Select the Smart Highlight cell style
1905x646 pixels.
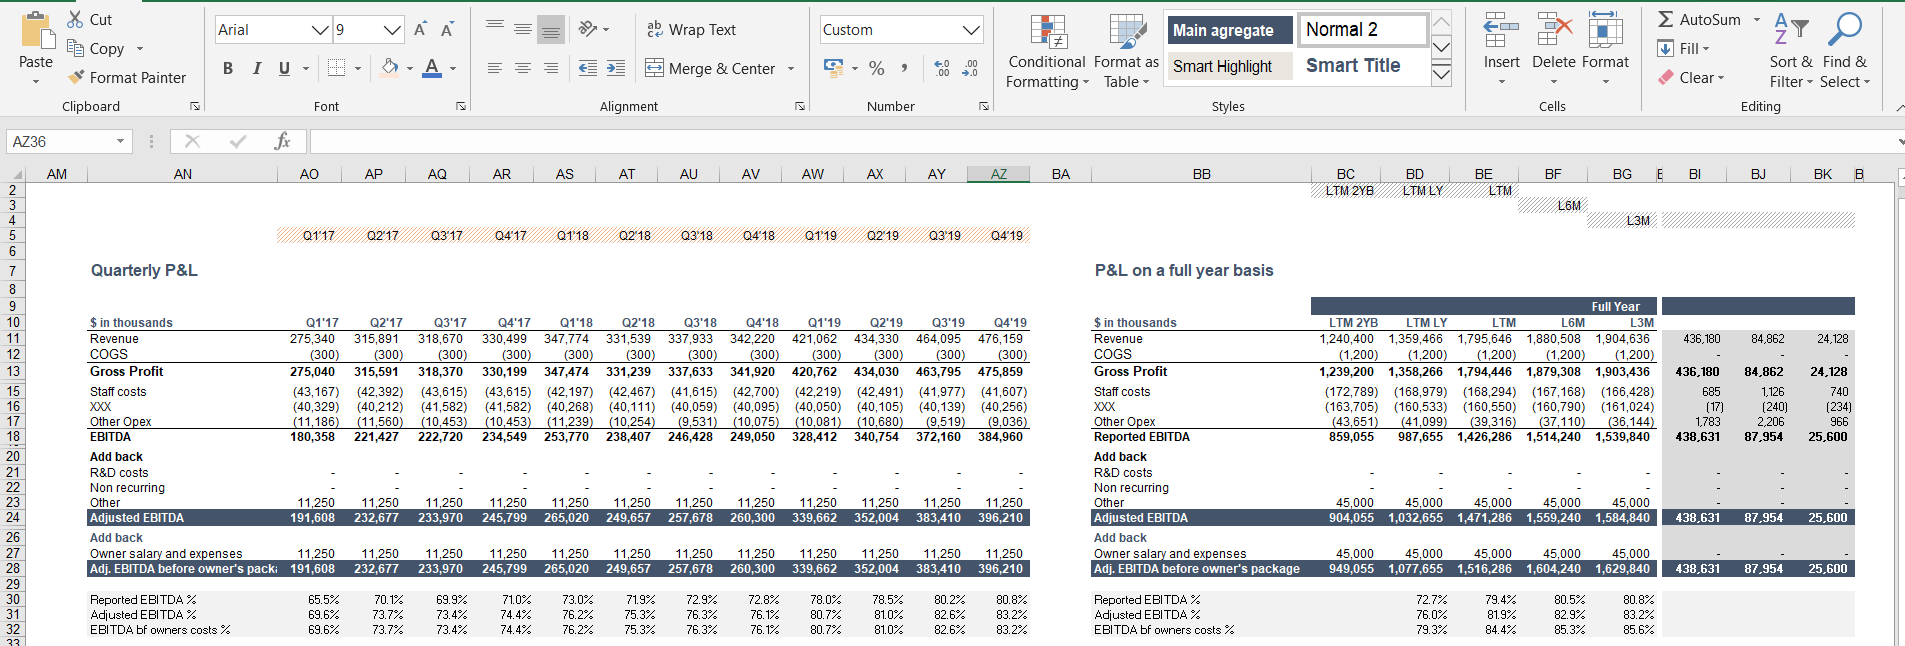click(1230, 66)
